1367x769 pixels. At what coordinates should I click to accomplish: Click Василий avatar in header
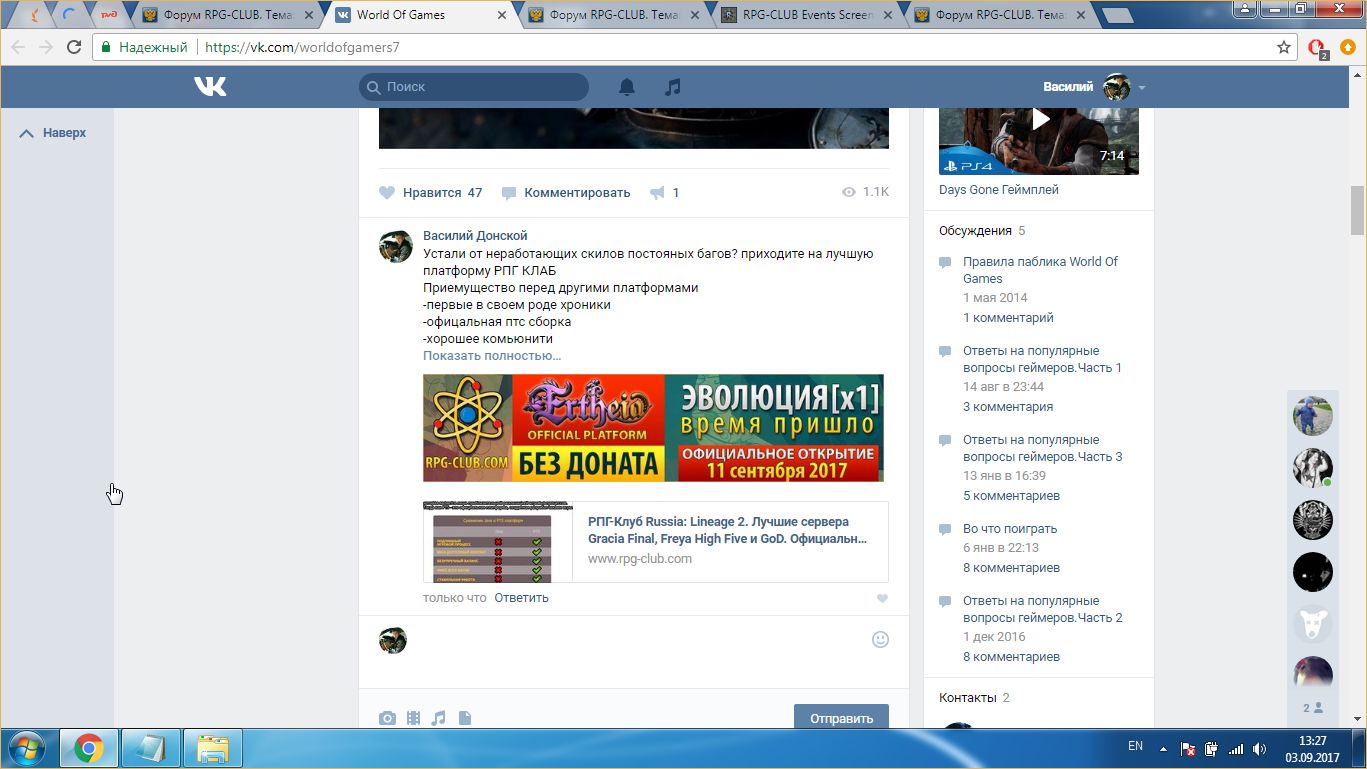pos(1116,87)
